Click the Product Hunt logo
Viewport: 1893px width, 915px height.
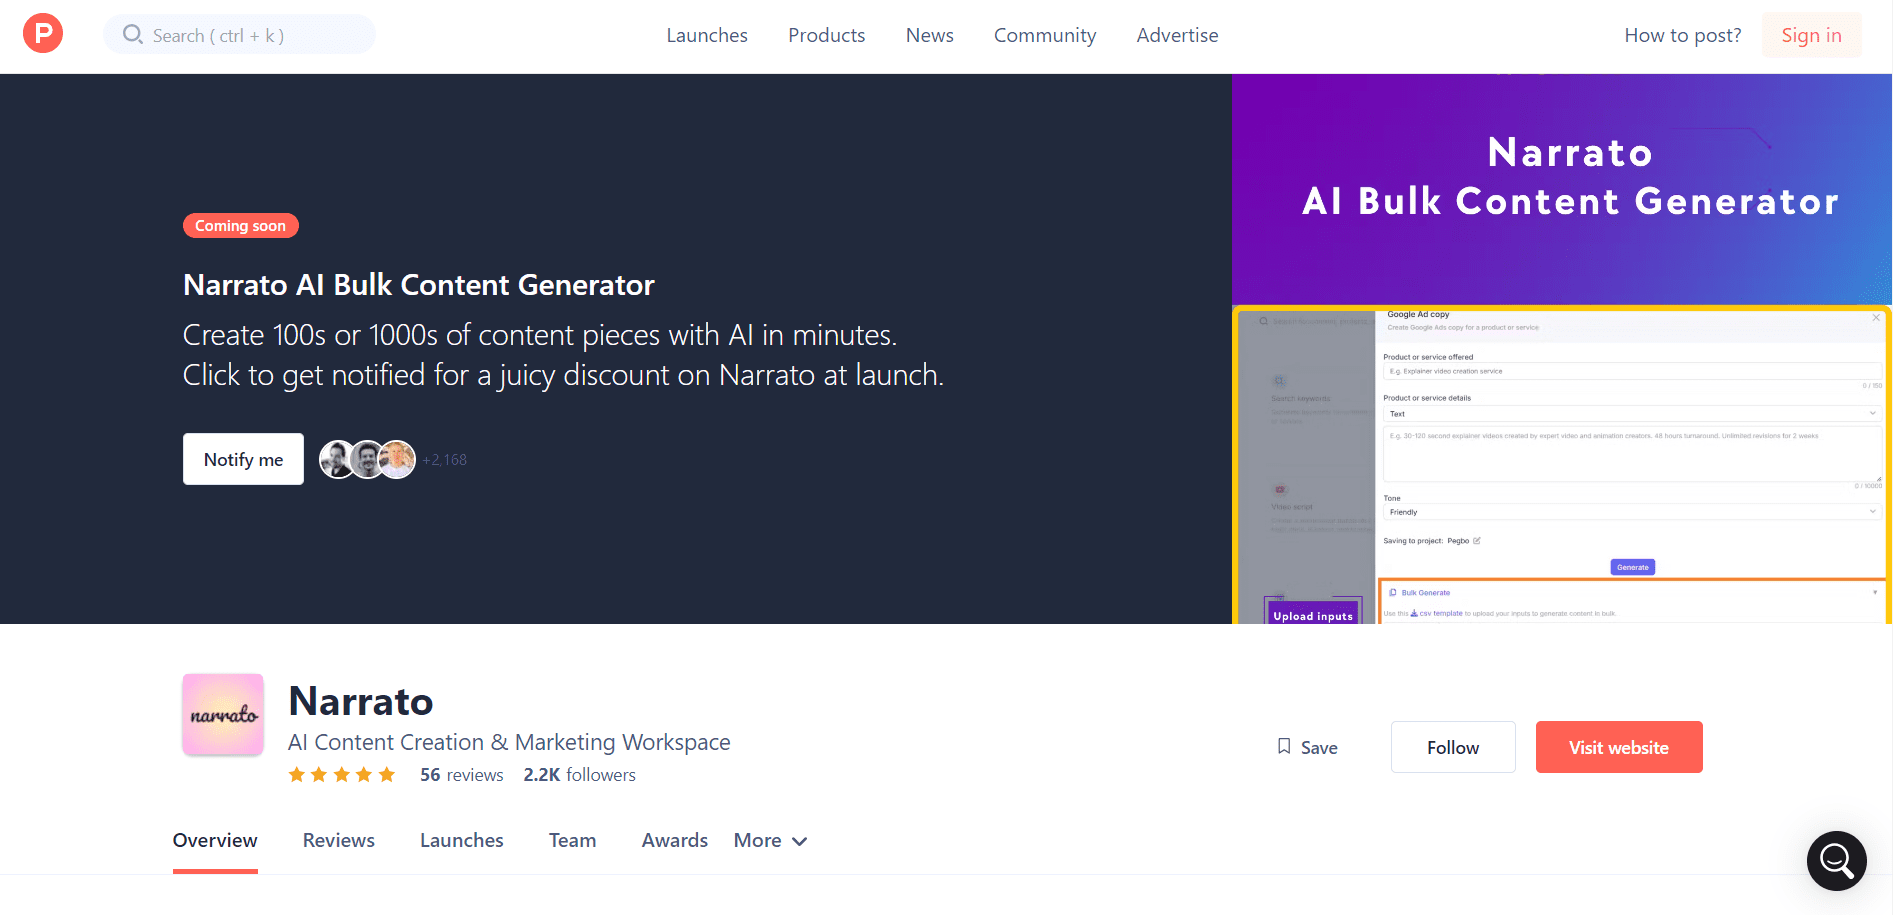[x=43, y=33]
